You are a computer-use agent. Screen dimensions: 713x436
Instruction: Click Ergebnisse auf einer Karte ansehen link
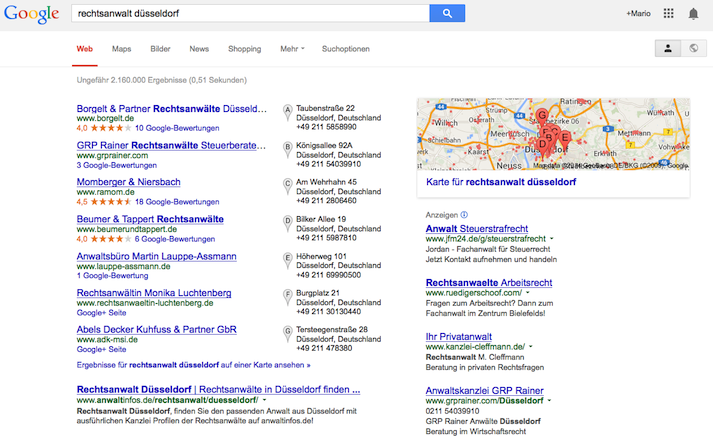pyautogui.click(x=193, y=365)
